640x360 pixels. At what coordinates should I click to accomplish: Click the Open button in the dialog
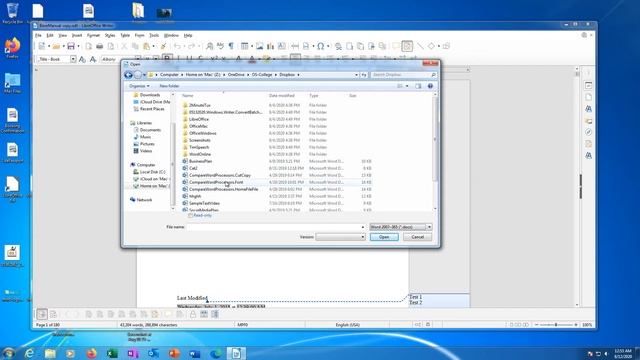[x=384, y=237]
